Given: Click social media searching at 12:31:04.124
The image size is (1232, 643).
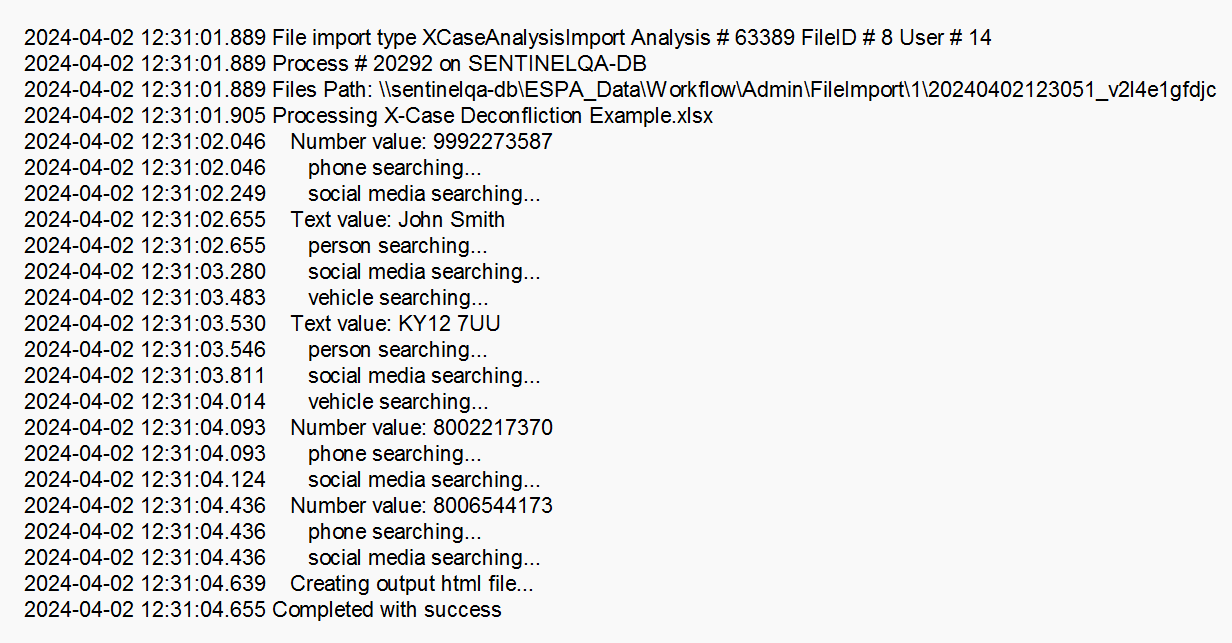Looking at the screenshot, I should [424, 480].
